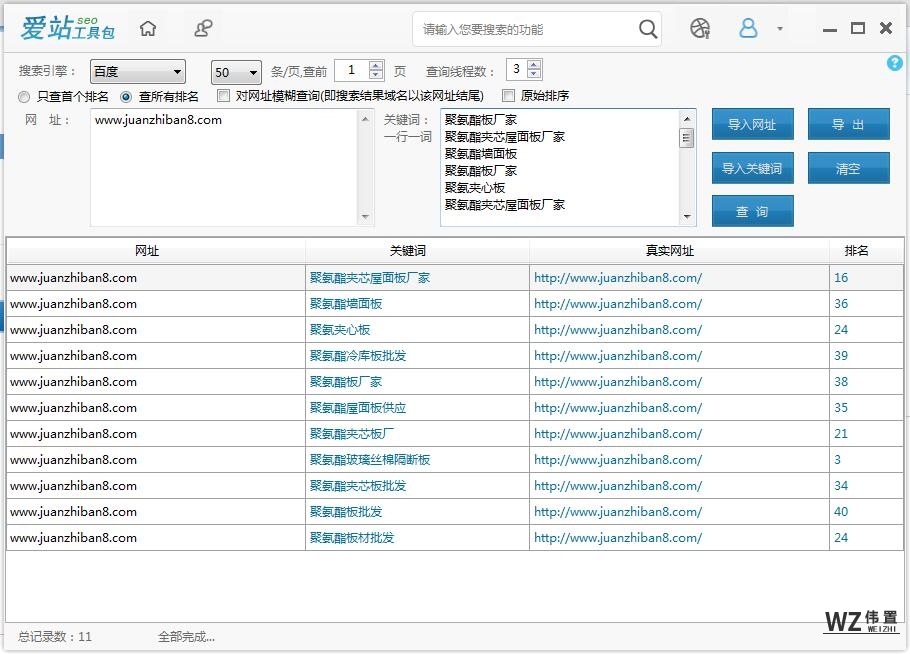910x654 pixels.
Task: Click the keyword list scrollbar thumb
Action: tap(687, 137)
